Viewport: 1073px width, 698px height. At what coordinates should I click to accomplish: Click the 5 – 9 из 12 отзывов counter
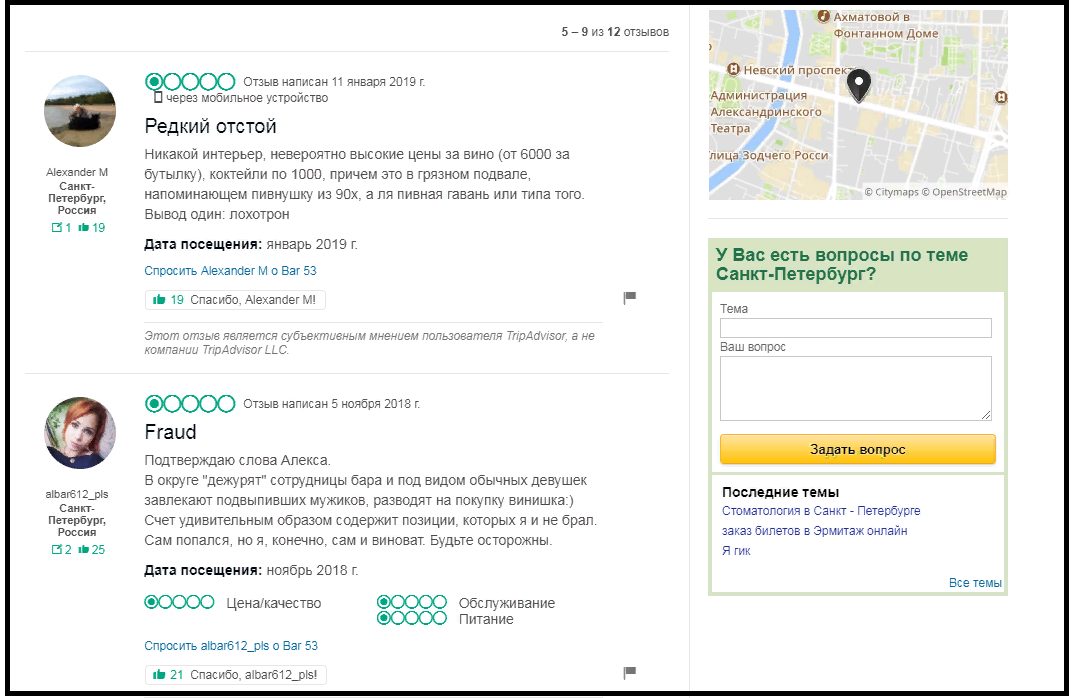615,32
